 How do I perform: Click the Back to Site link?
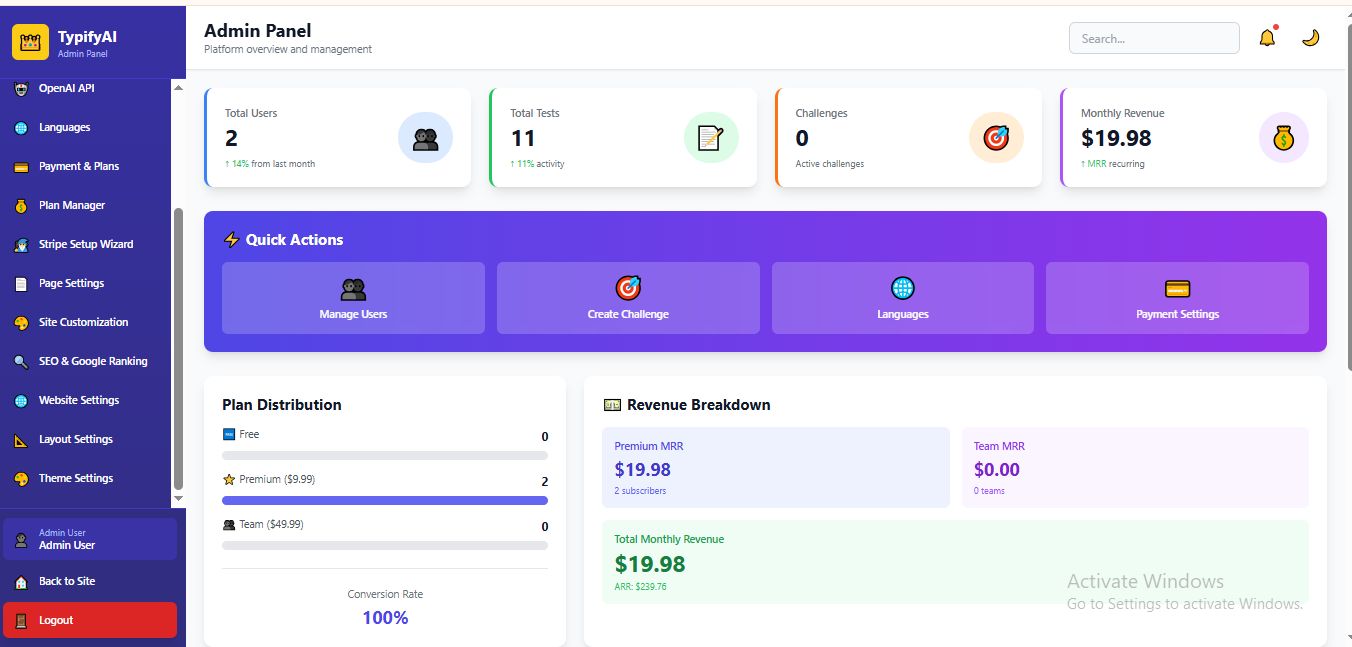67,581
